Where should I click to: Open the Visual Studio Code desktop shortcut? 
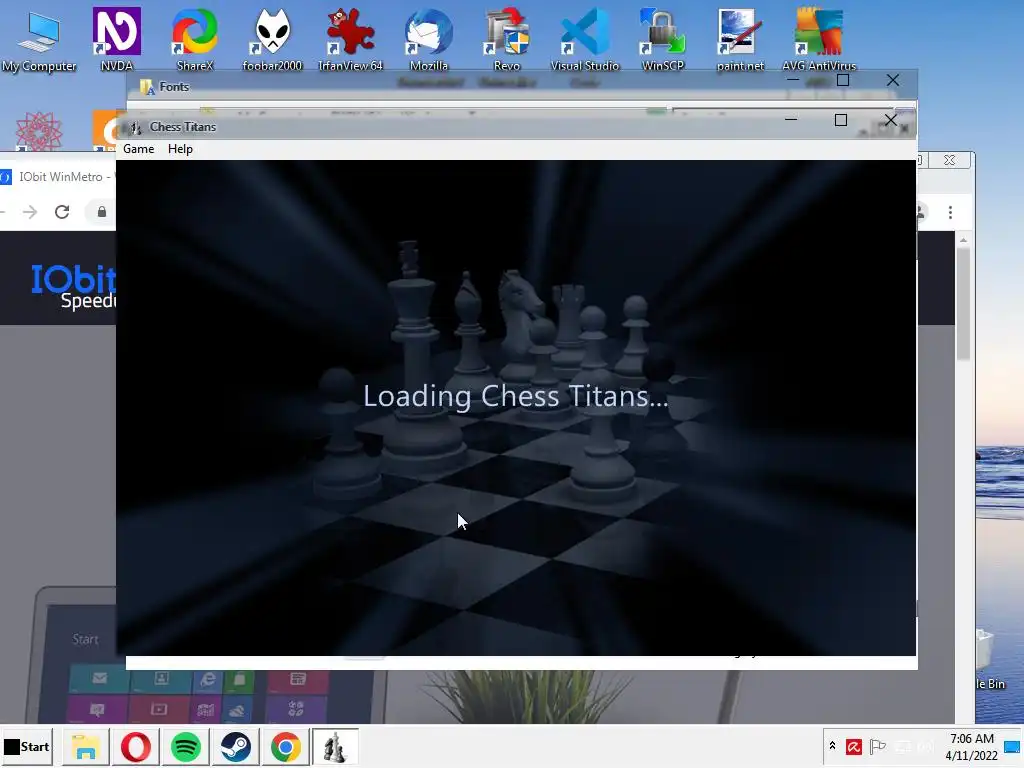coord(584,39)
